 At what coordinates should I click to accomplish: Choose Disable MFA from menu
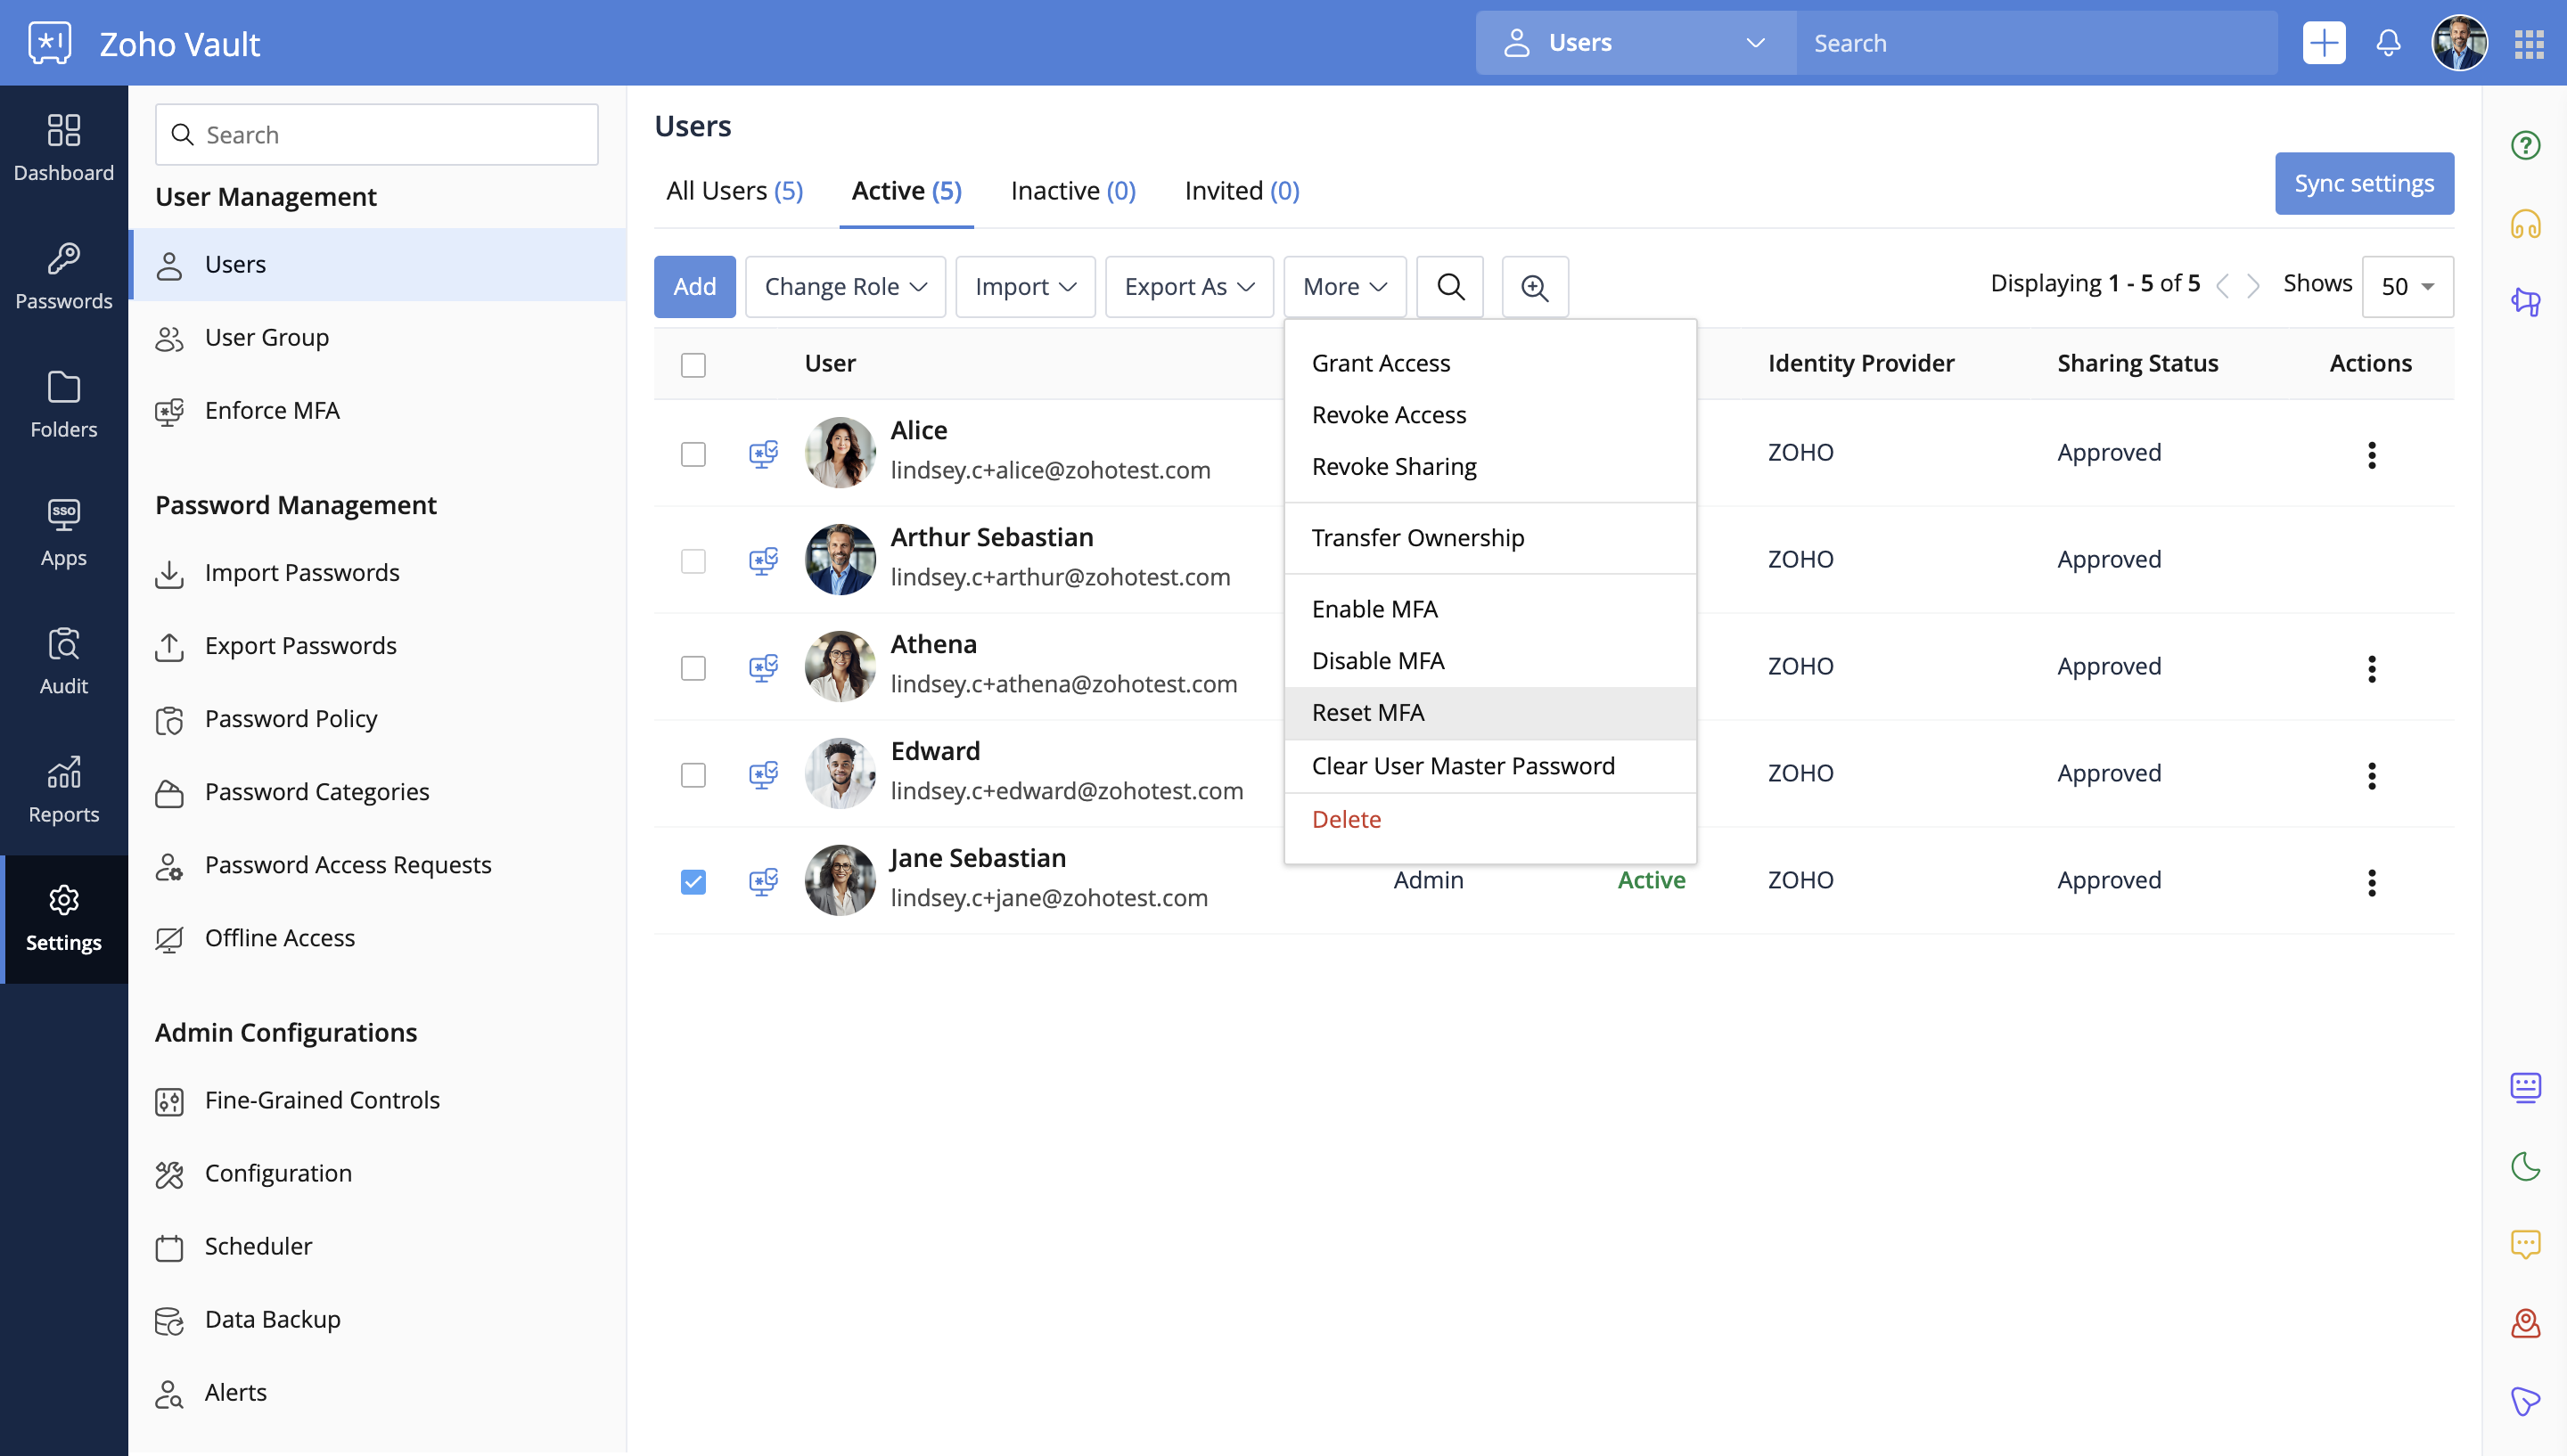(x=1490, y=661)
